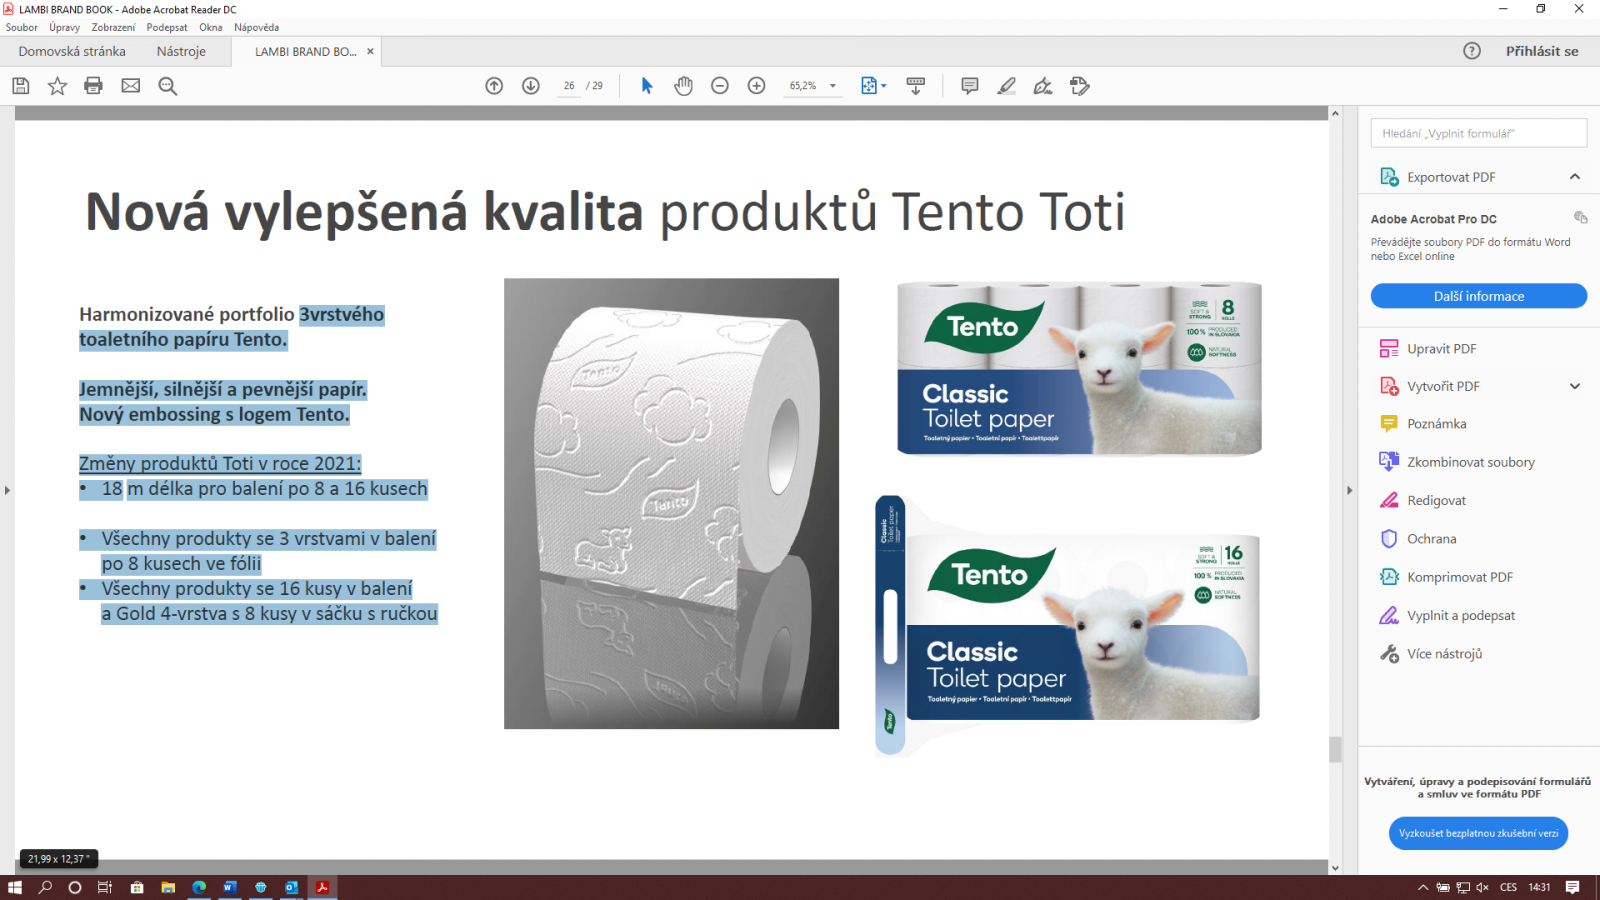
Task: Close the LAMBI BRAND BOOK tab
Action: [x=370, y=51]
